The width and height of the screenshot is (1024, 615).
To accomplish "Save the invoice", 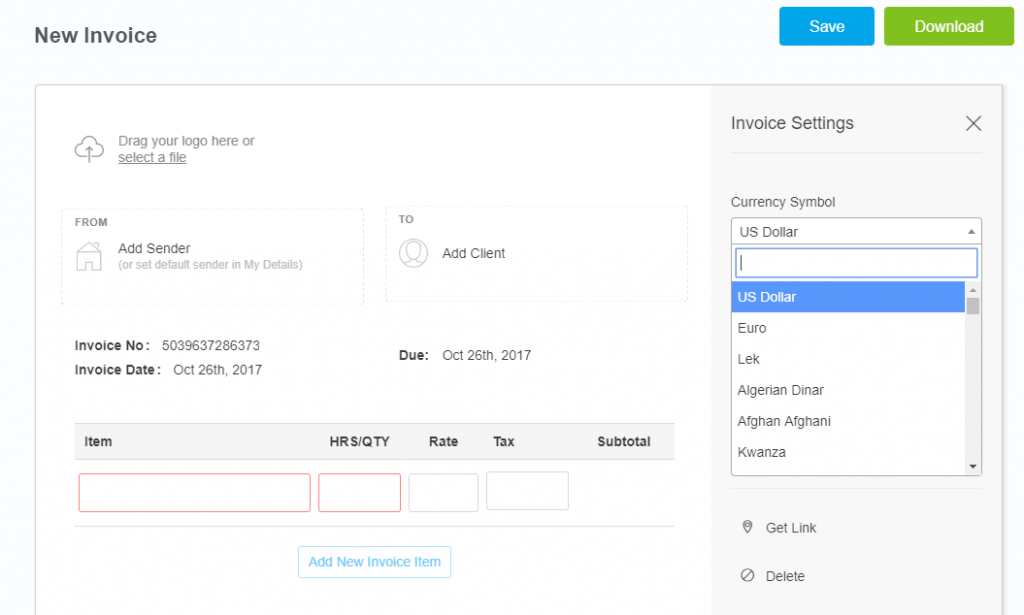I will tap(826, 26).
